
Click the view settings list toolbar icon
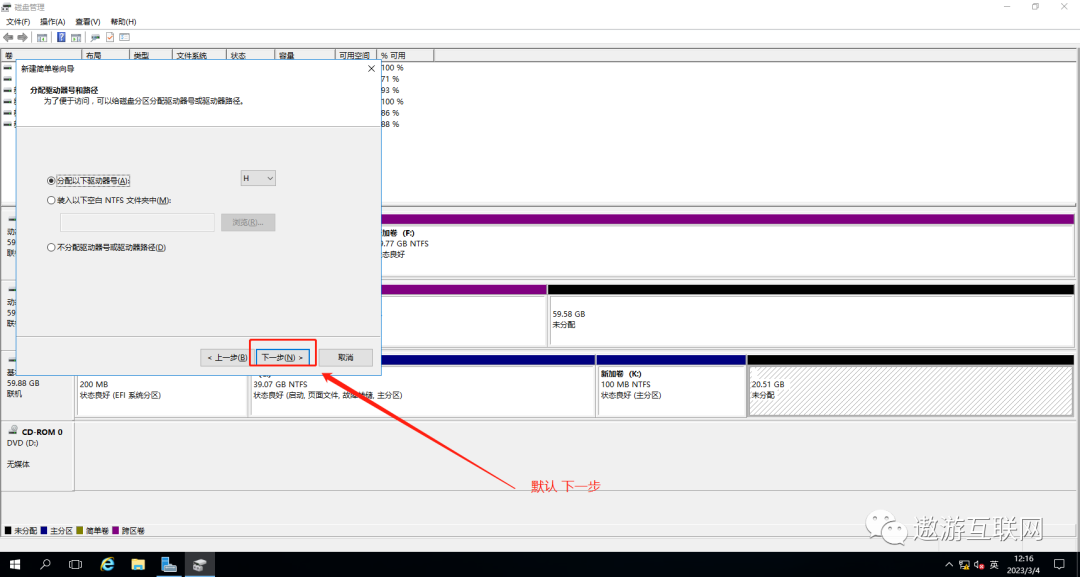click(125, 37)
